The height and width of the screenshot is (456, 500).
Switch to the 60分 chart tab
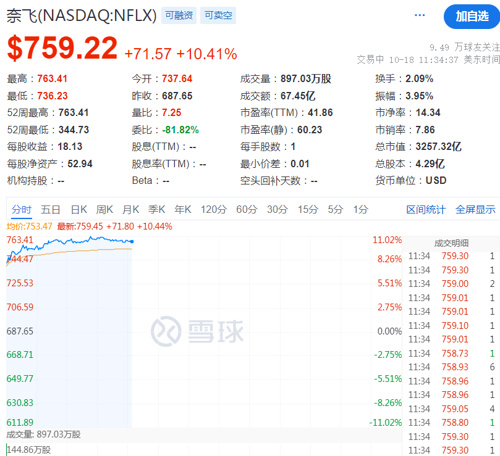click(x=247, y=210)
